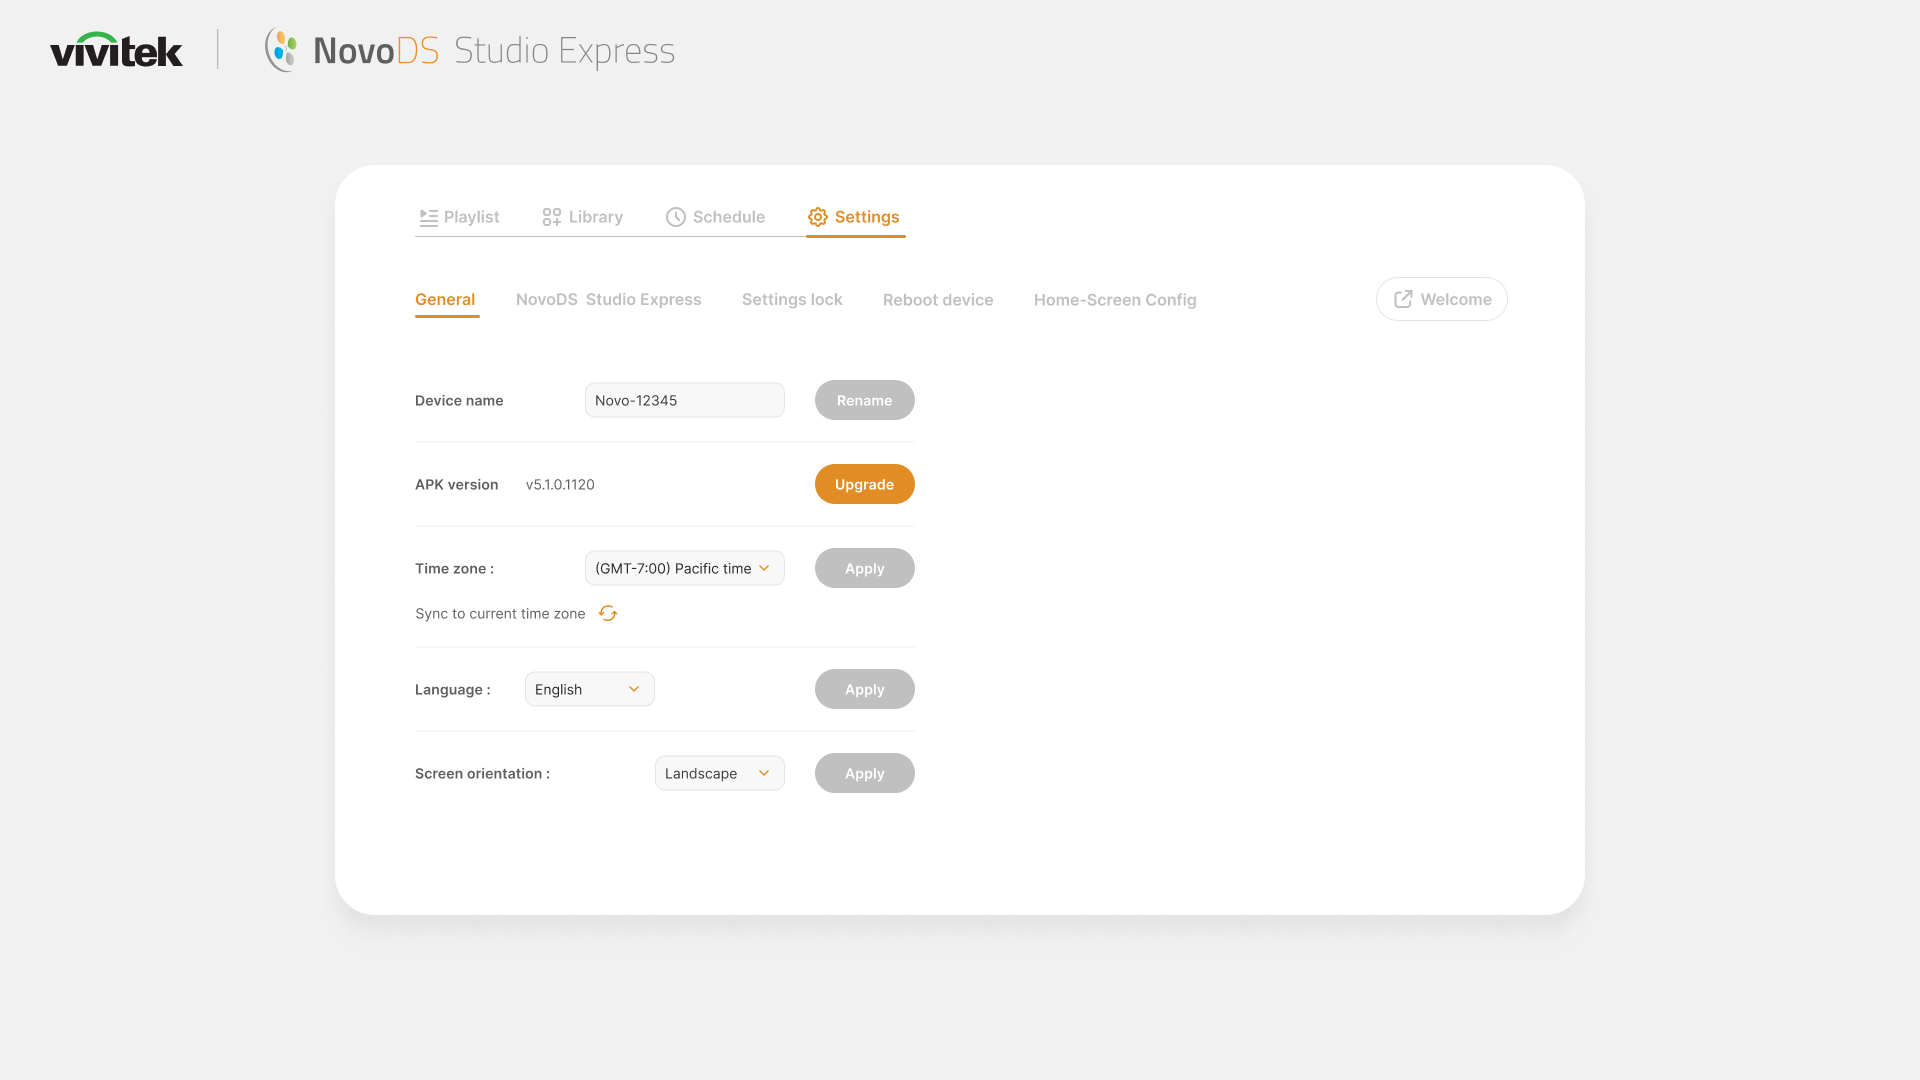Click the Vivitek logo
Image resolution: width=1920 pixels, height=1080 pixels.
(116, 50)
